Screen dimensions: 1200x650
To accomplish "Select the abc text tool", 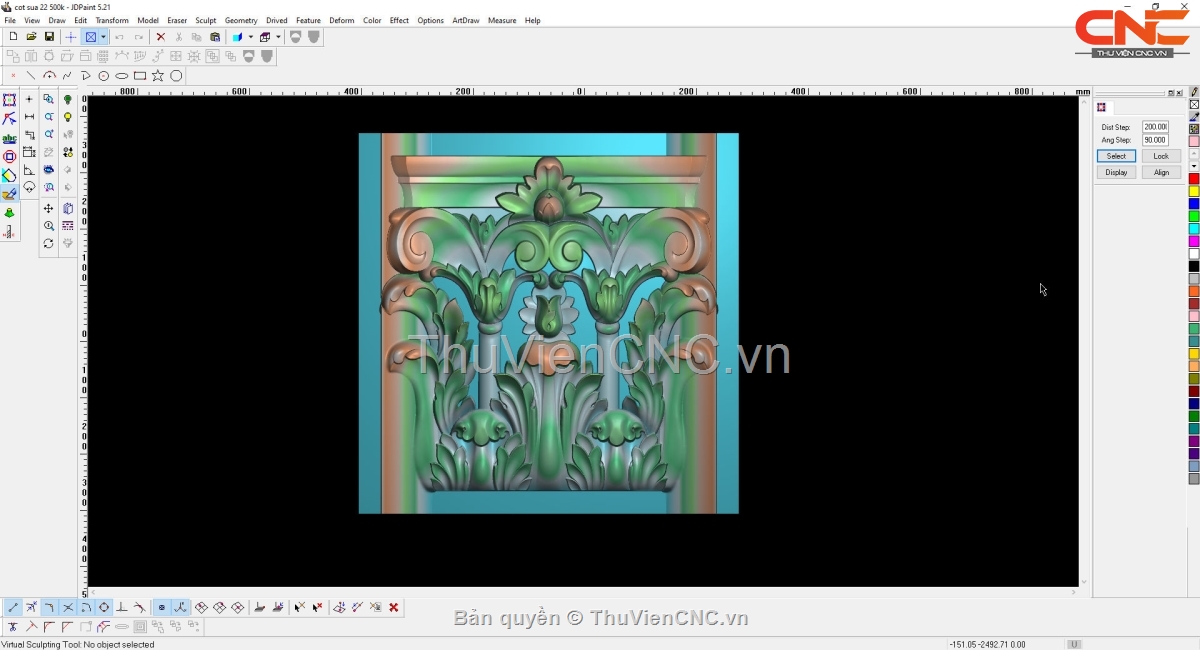I will (x=10, y=138).
